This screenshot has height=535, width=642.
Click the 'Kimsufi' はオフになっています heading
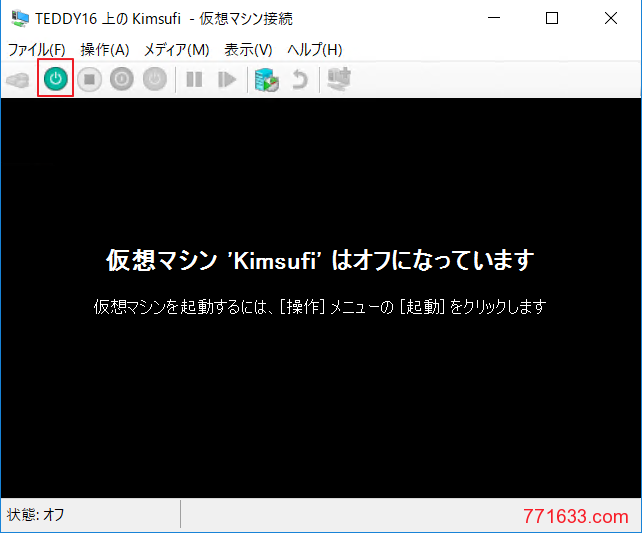(320, 260)
